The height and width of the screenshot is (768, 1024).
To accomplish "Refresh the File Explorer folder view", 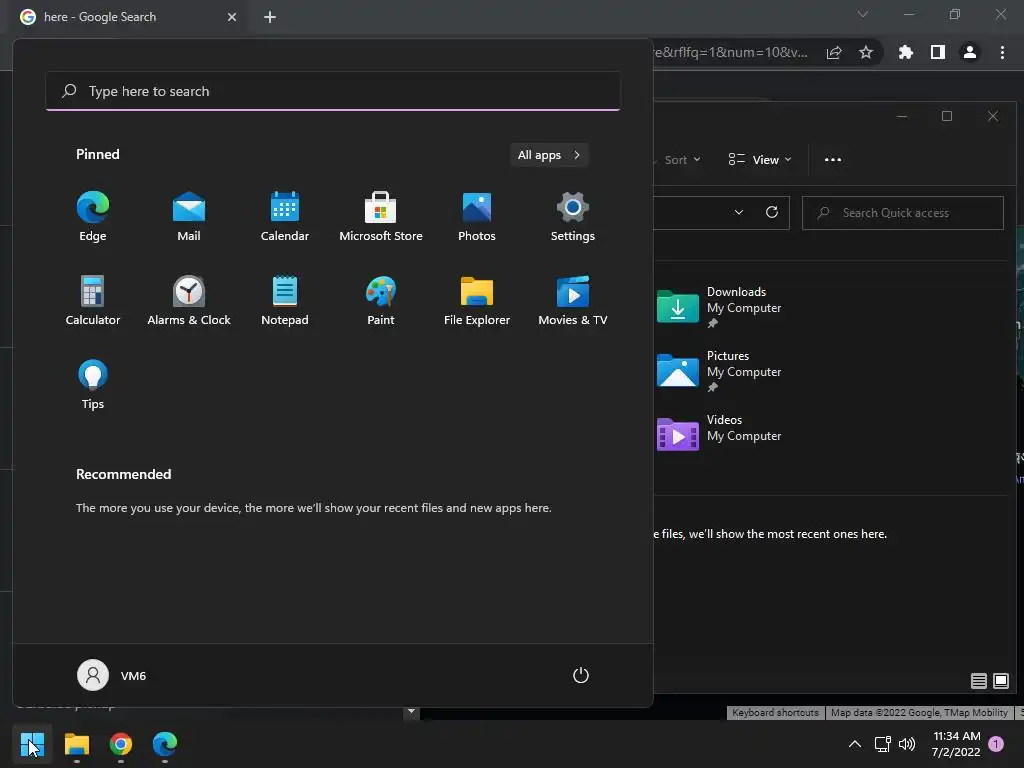I will tap(771, 212).
